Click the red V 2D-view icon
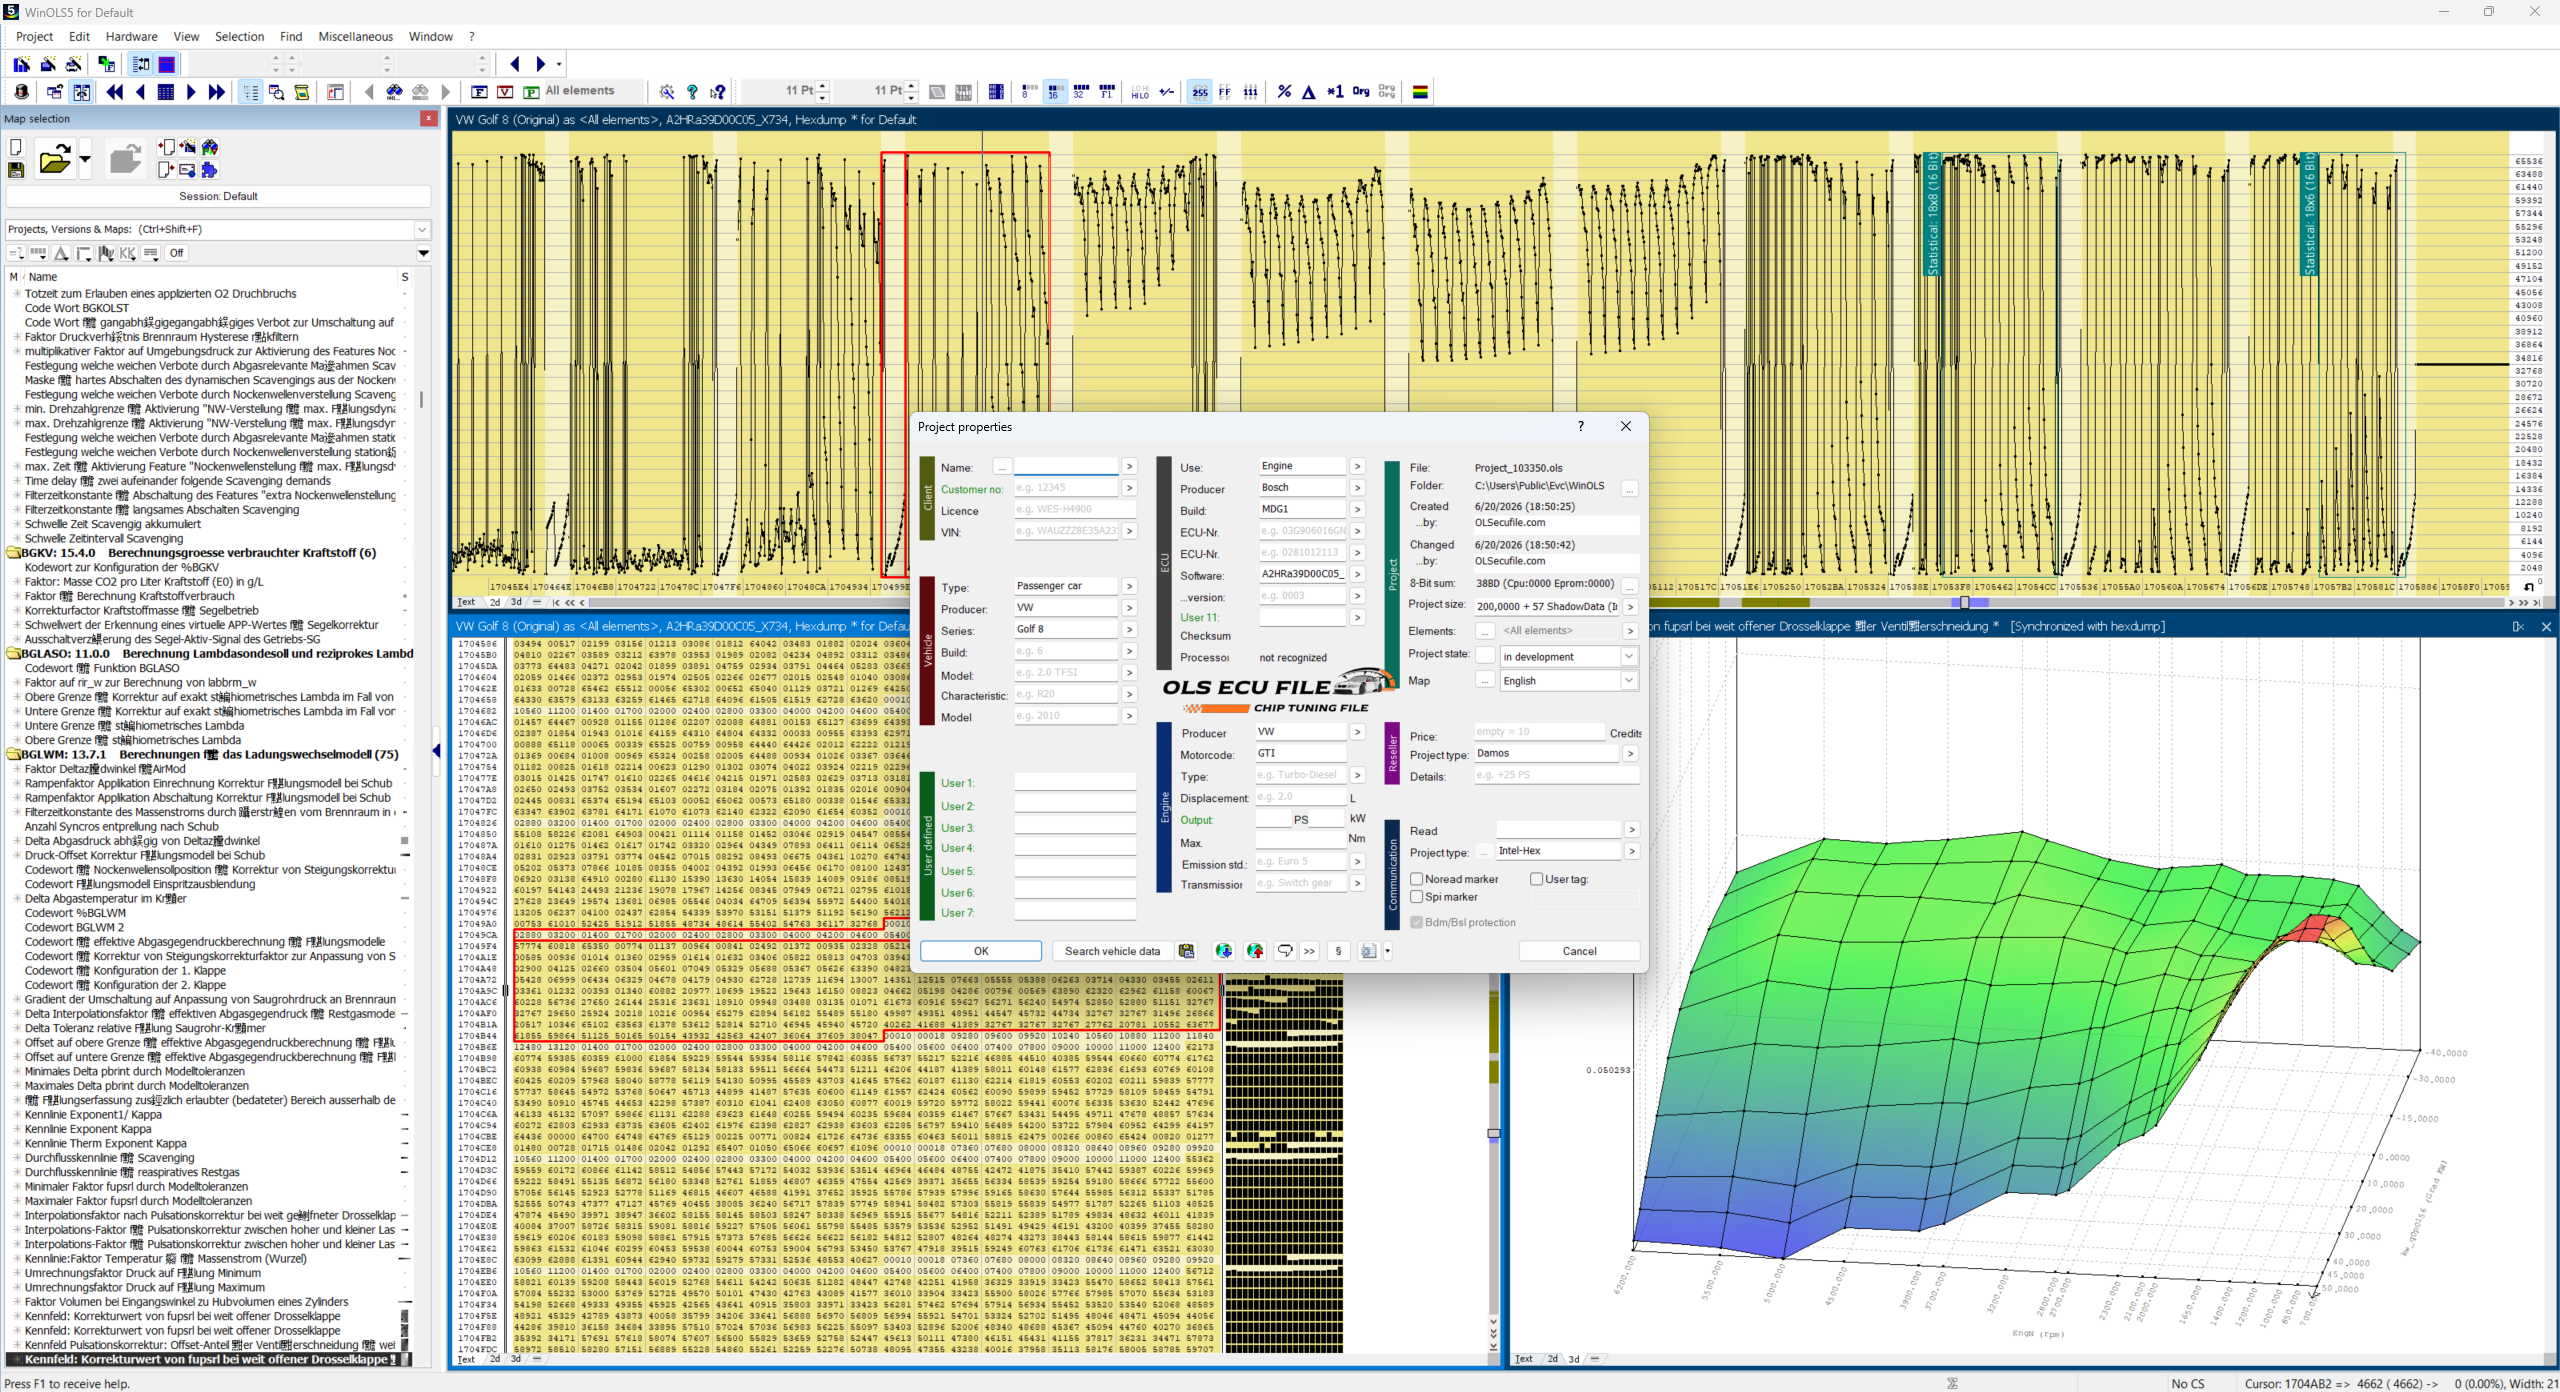Viewport: 2560px width, 1392px height. point(505,92)
